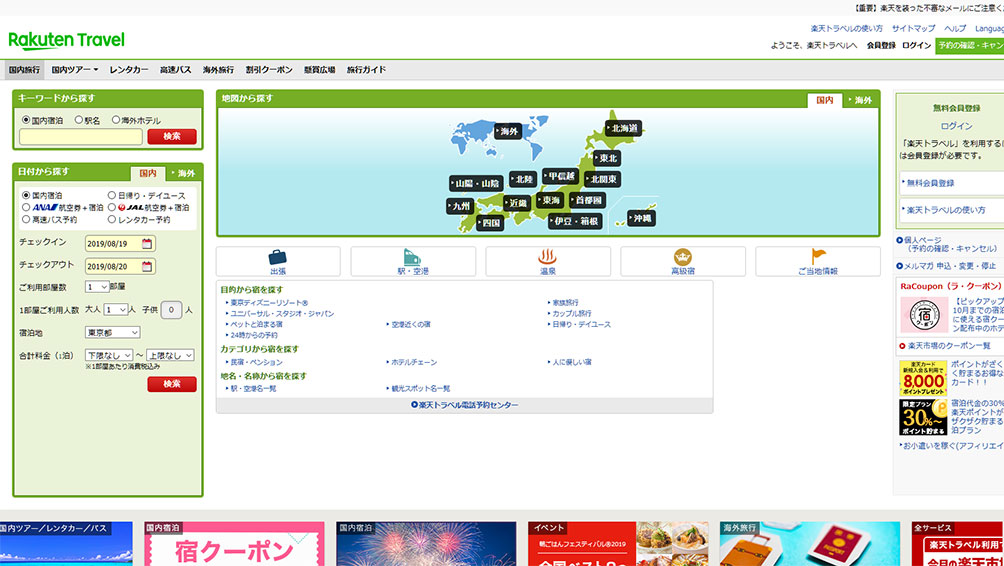1004x566 pixels.
Task: Click the keyword search 検索 button
Action: tap(171, 137)
